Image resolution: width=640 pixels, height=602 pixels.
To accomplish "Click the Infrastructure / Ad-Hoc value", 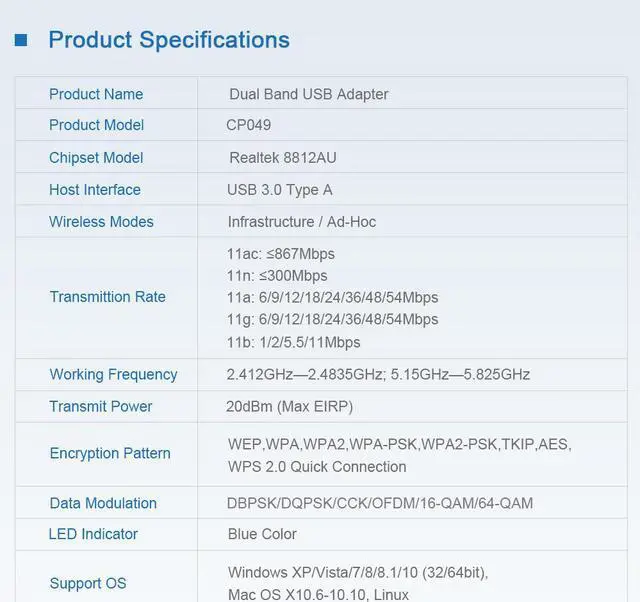I will [302, 221].
